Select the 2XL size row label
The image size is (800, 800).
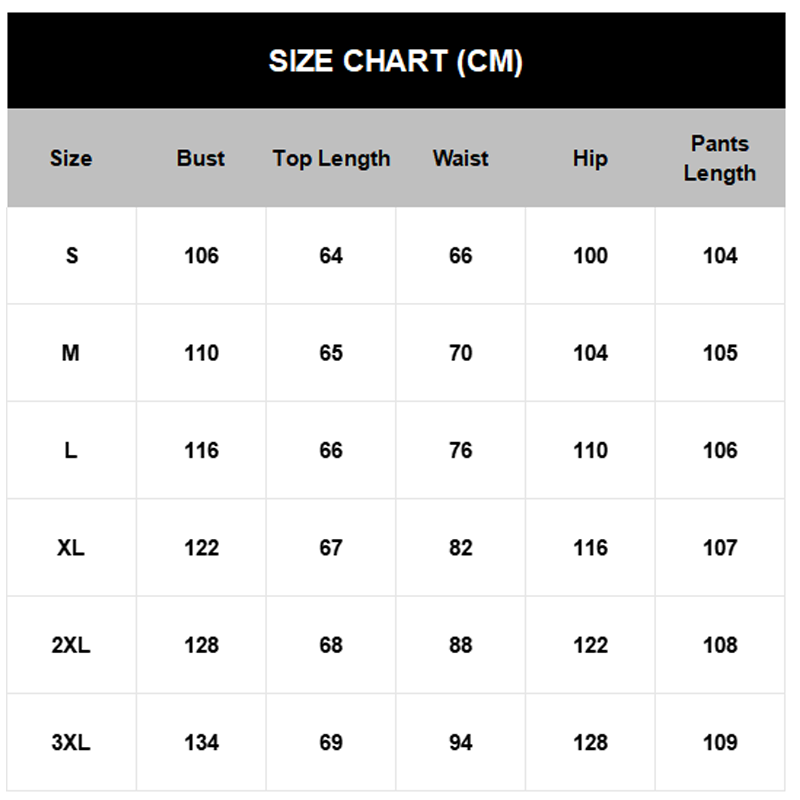click(x=71, y=645)
